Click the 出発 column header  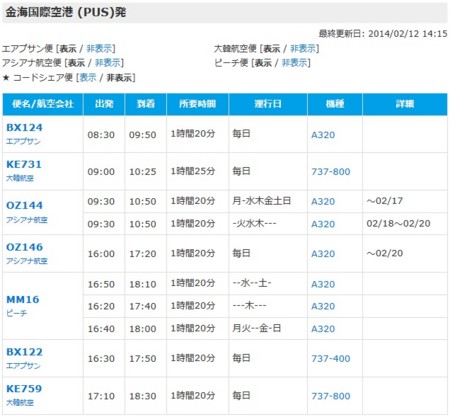point(104,104)
